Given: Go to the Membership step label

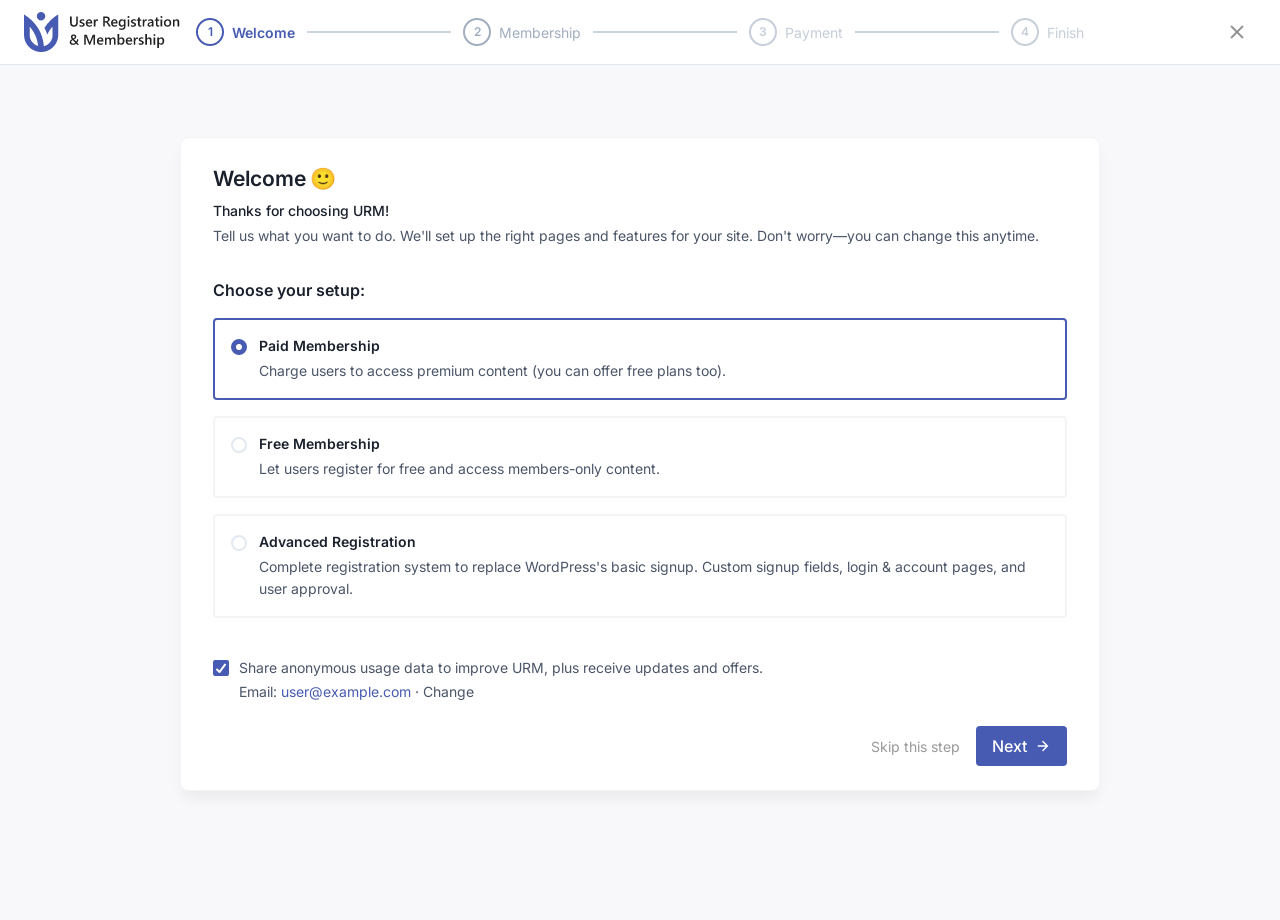Looking at the screenshot, I should [540, 33].
